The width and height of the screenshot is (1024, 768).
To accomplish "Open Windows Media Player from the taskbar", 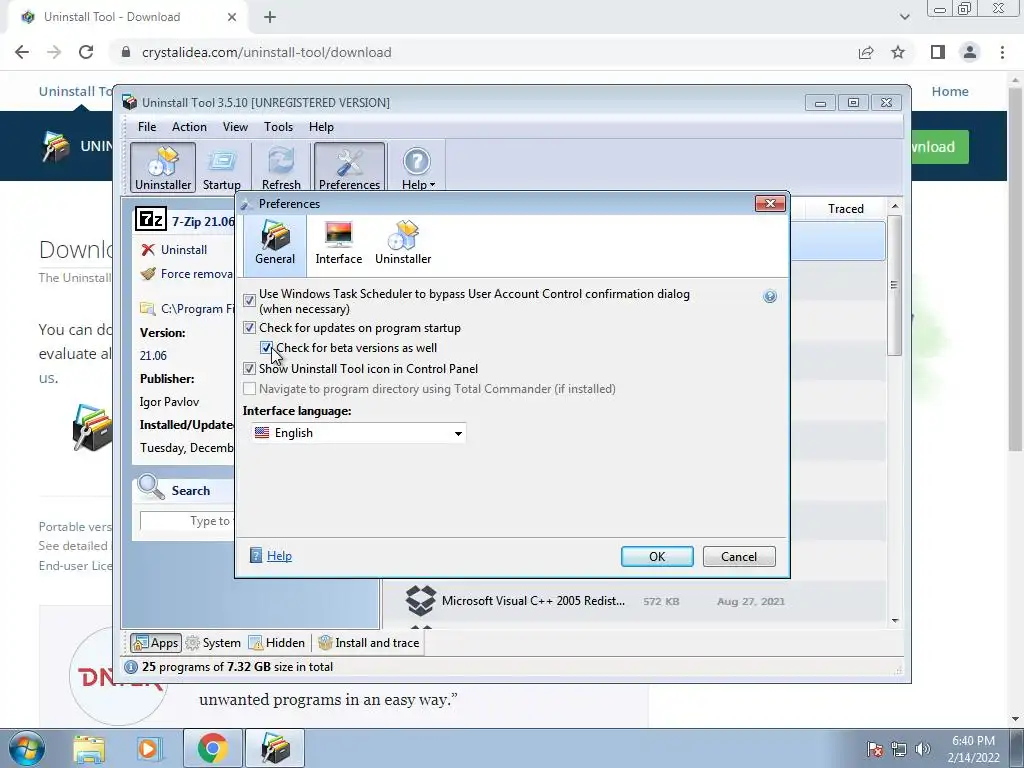I will [x=148, y=748].
